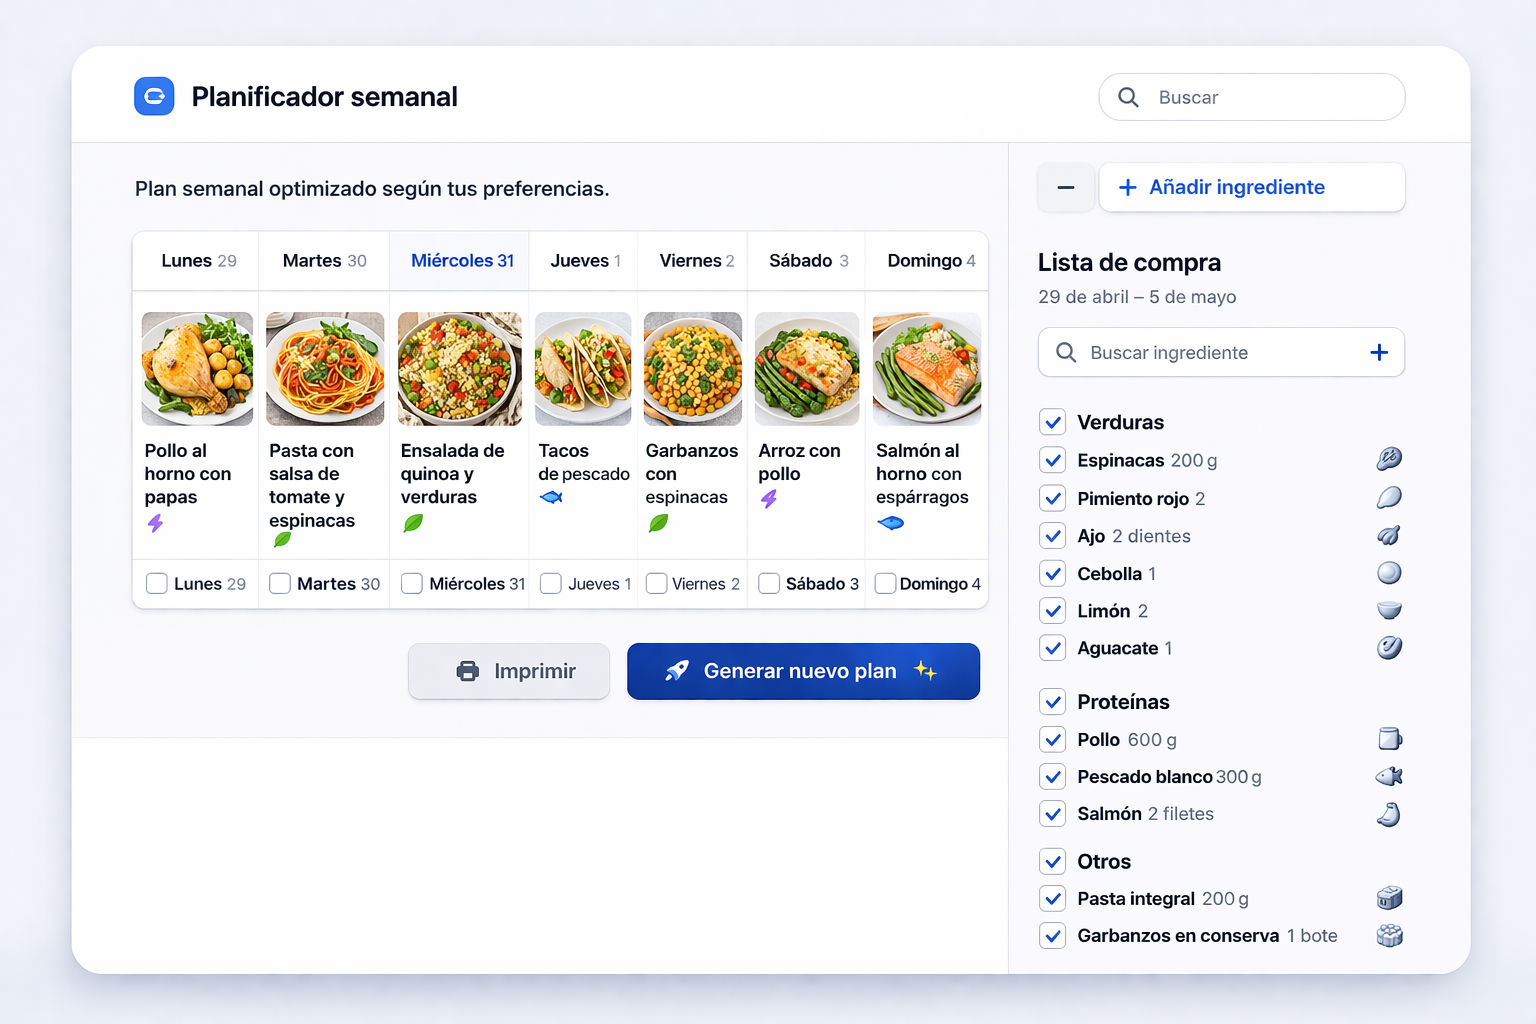Screen dimensions: 1536x1024
Task: Collapse the panel with the minus button
Action: coord(1066,187)
